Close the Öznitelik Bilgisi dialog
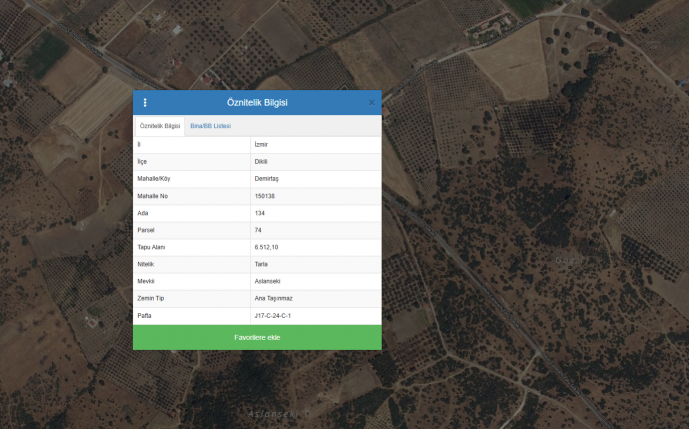The width and height of the screenshot is (689, 429). tap(372, 102)
